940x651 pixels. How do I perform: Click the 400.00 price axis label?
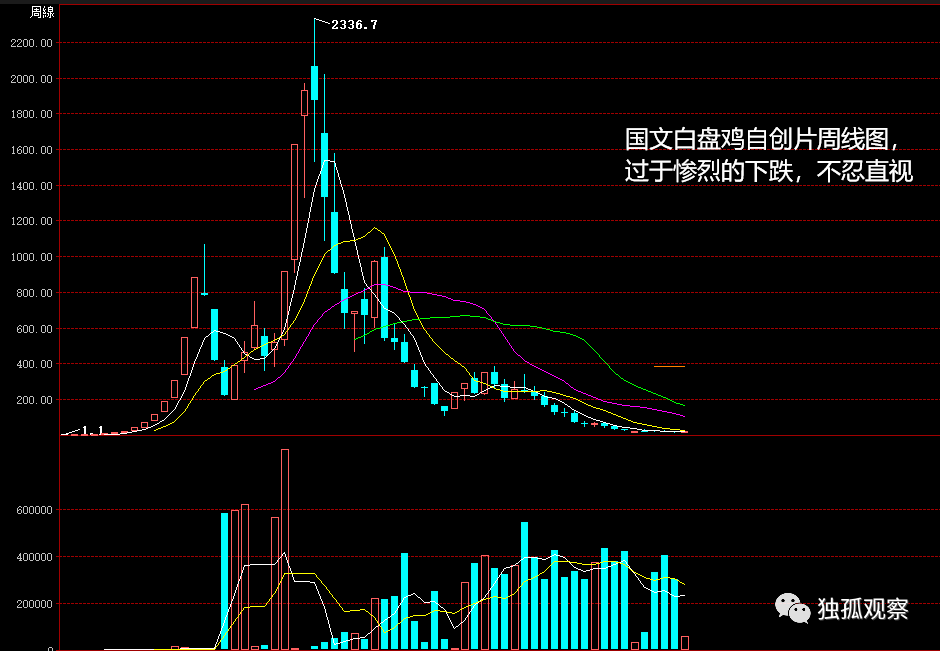(35, 364)
